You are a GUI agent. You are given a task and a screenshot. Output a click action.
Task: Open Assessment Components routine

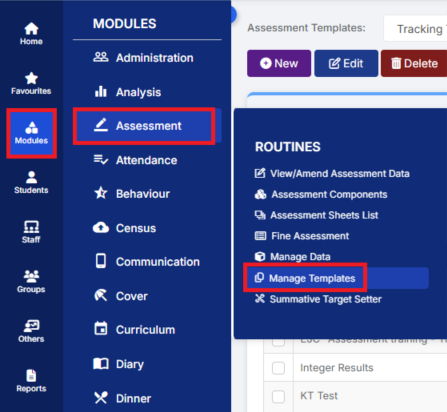pyautogui.click(x=321, y=194)
